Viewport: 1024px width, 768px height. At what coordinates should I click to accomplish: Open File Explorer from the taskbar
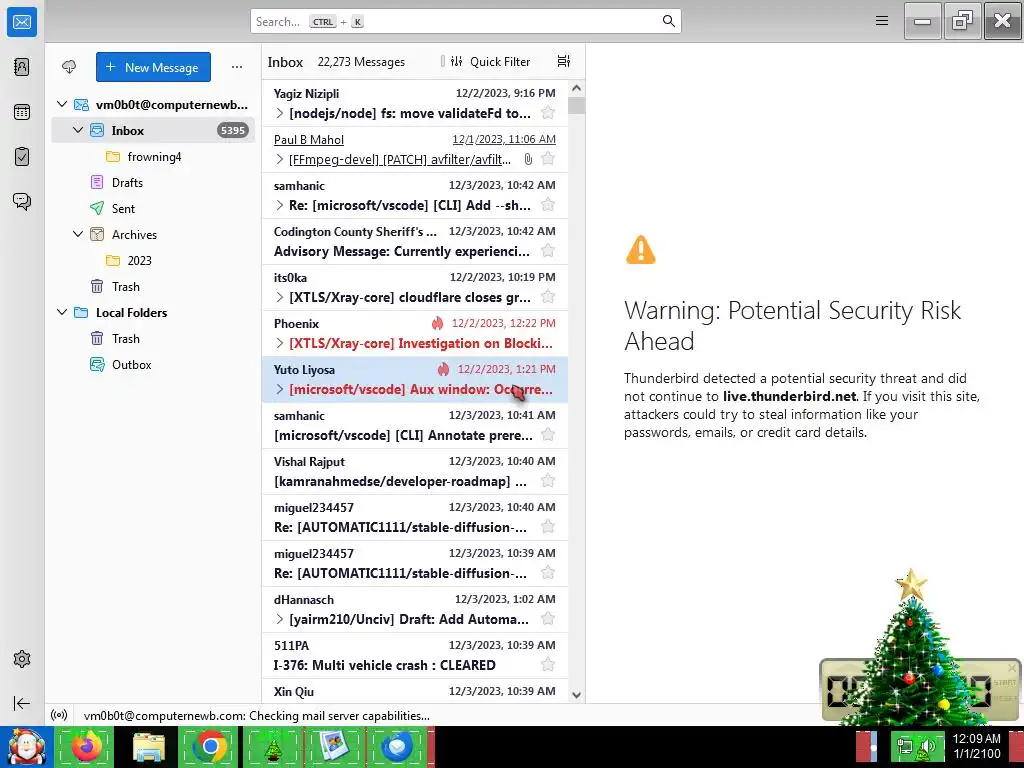148,746
